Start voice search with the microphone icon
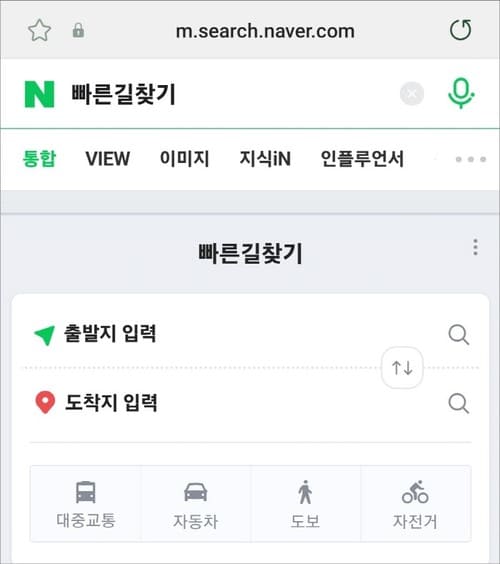This screenshot has height=564, width=500. [x=461, y=93]
